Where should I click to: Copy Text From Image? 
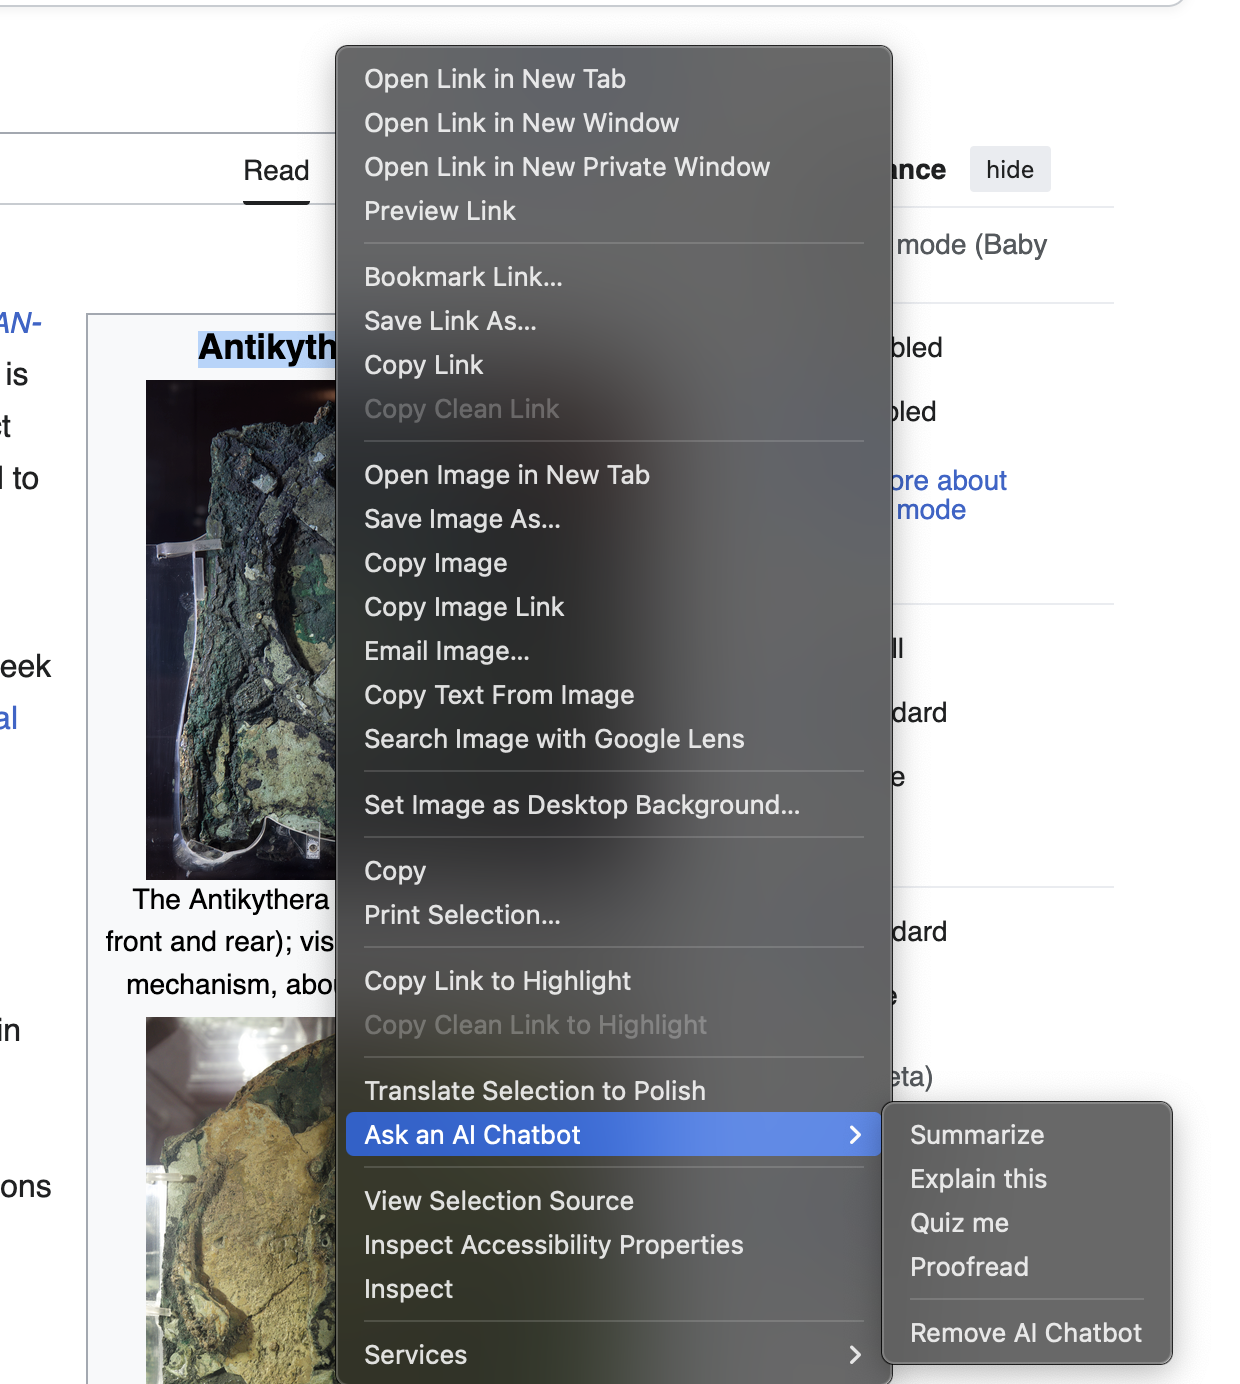tap(499, 695)
